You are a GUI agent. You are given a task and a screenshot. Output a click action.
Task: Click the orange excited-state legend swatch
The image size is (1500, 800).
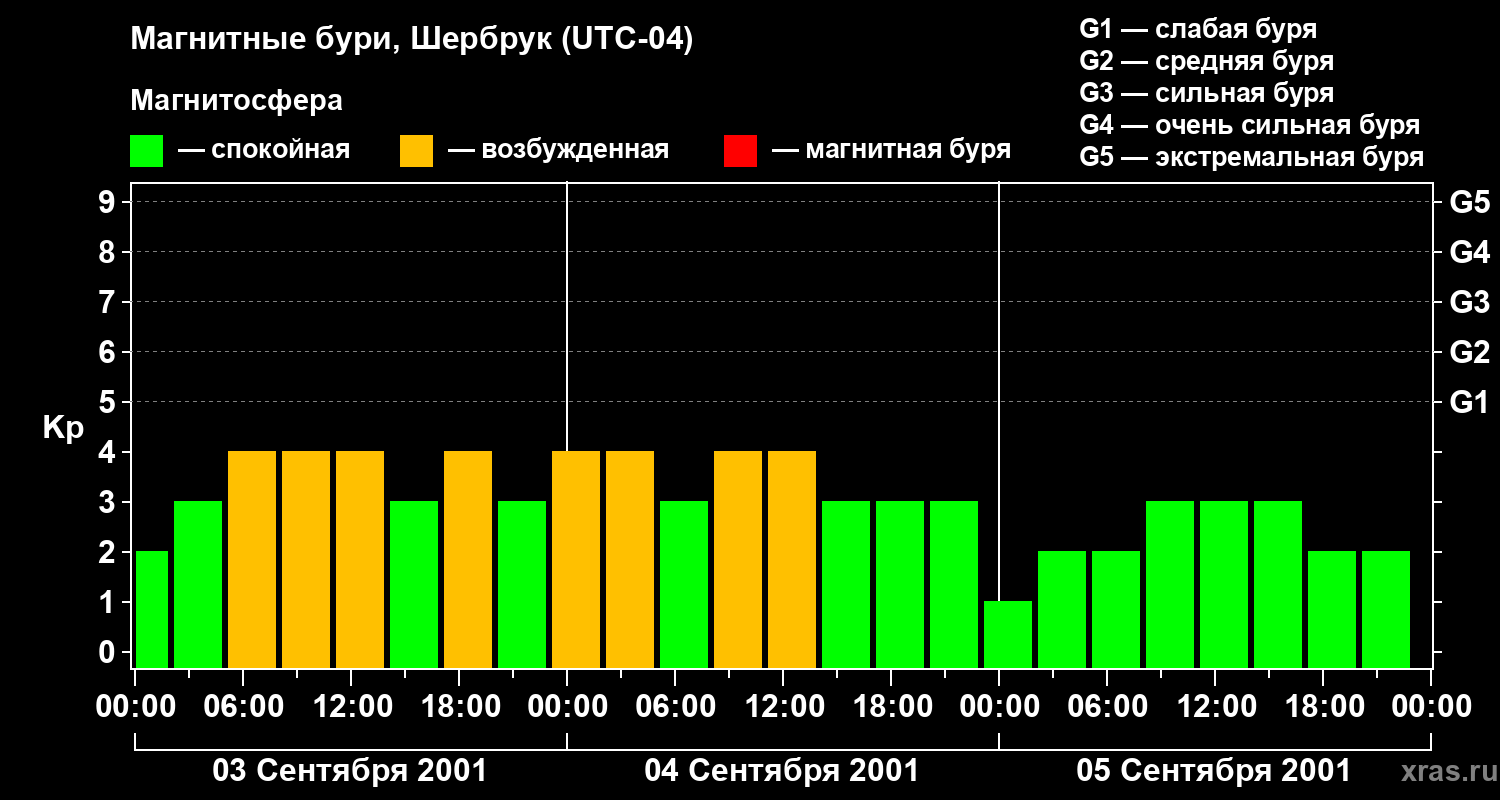pos(417,151)
